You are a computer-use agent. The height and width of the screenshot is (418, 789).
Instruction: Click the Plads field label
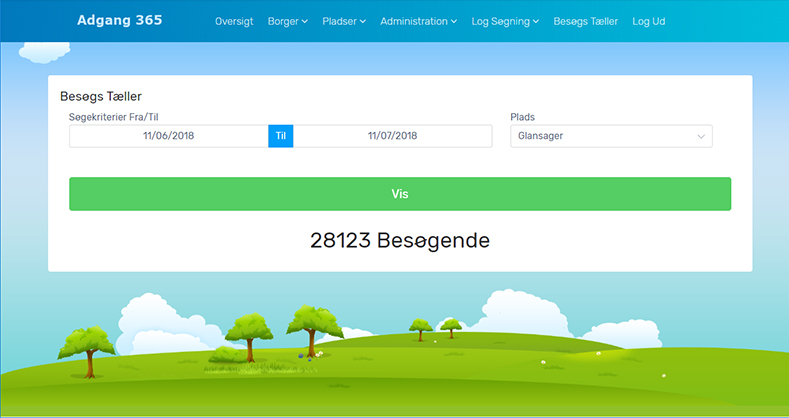point(522,117)
